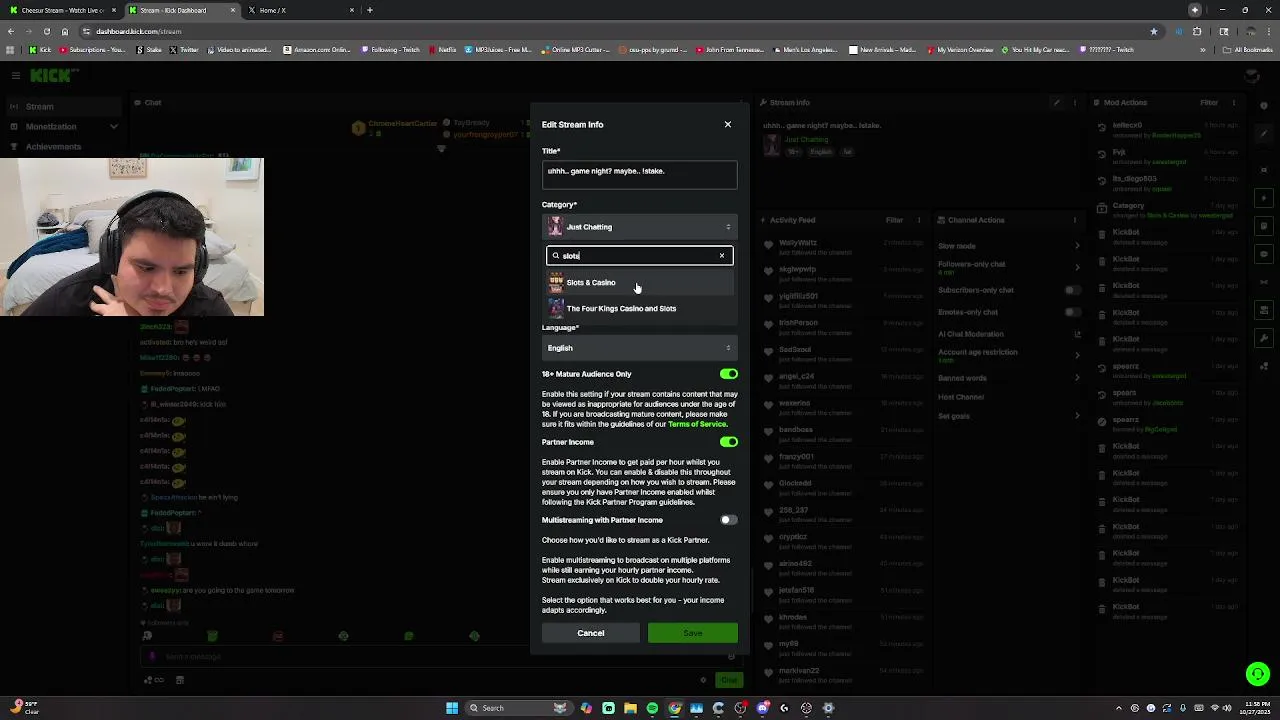Viewport: 1280px width, 720px height.
Task: Switch to Cheesur Stream browser tab
Action: pos(60,10)
